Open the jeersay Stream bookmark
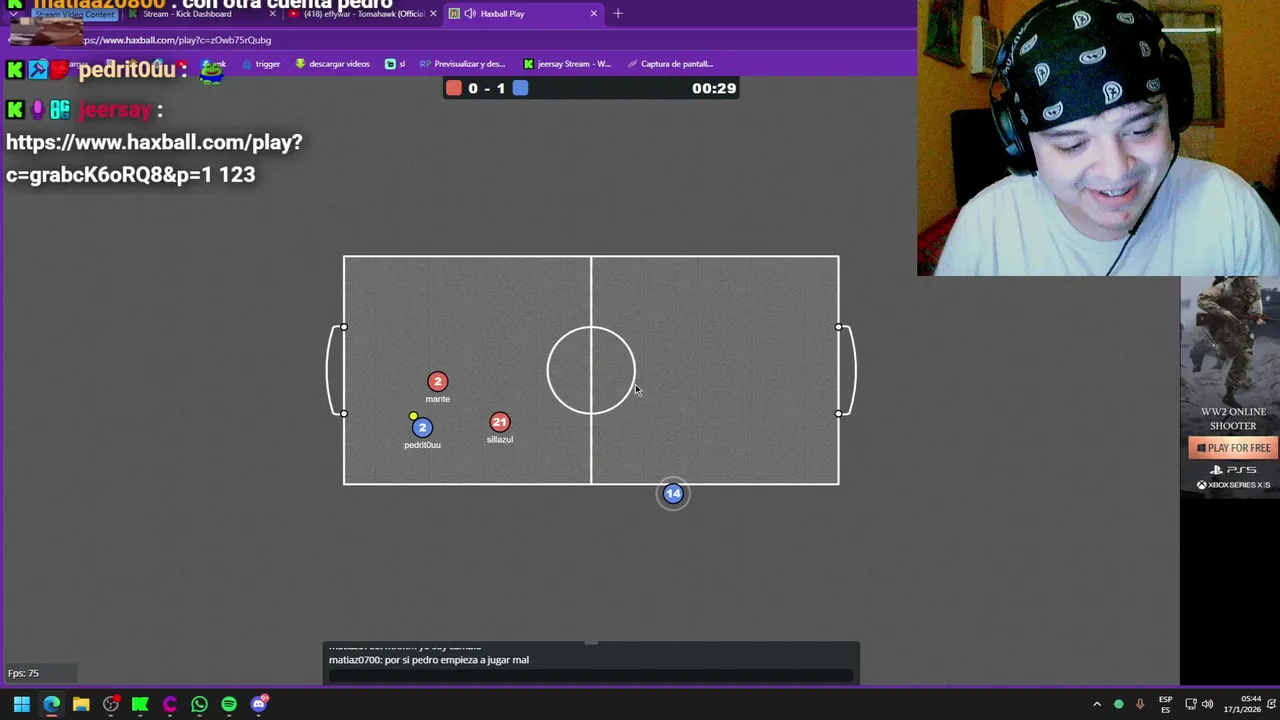Viewport: 1280px width, 720px height. (x=567, y=64)
